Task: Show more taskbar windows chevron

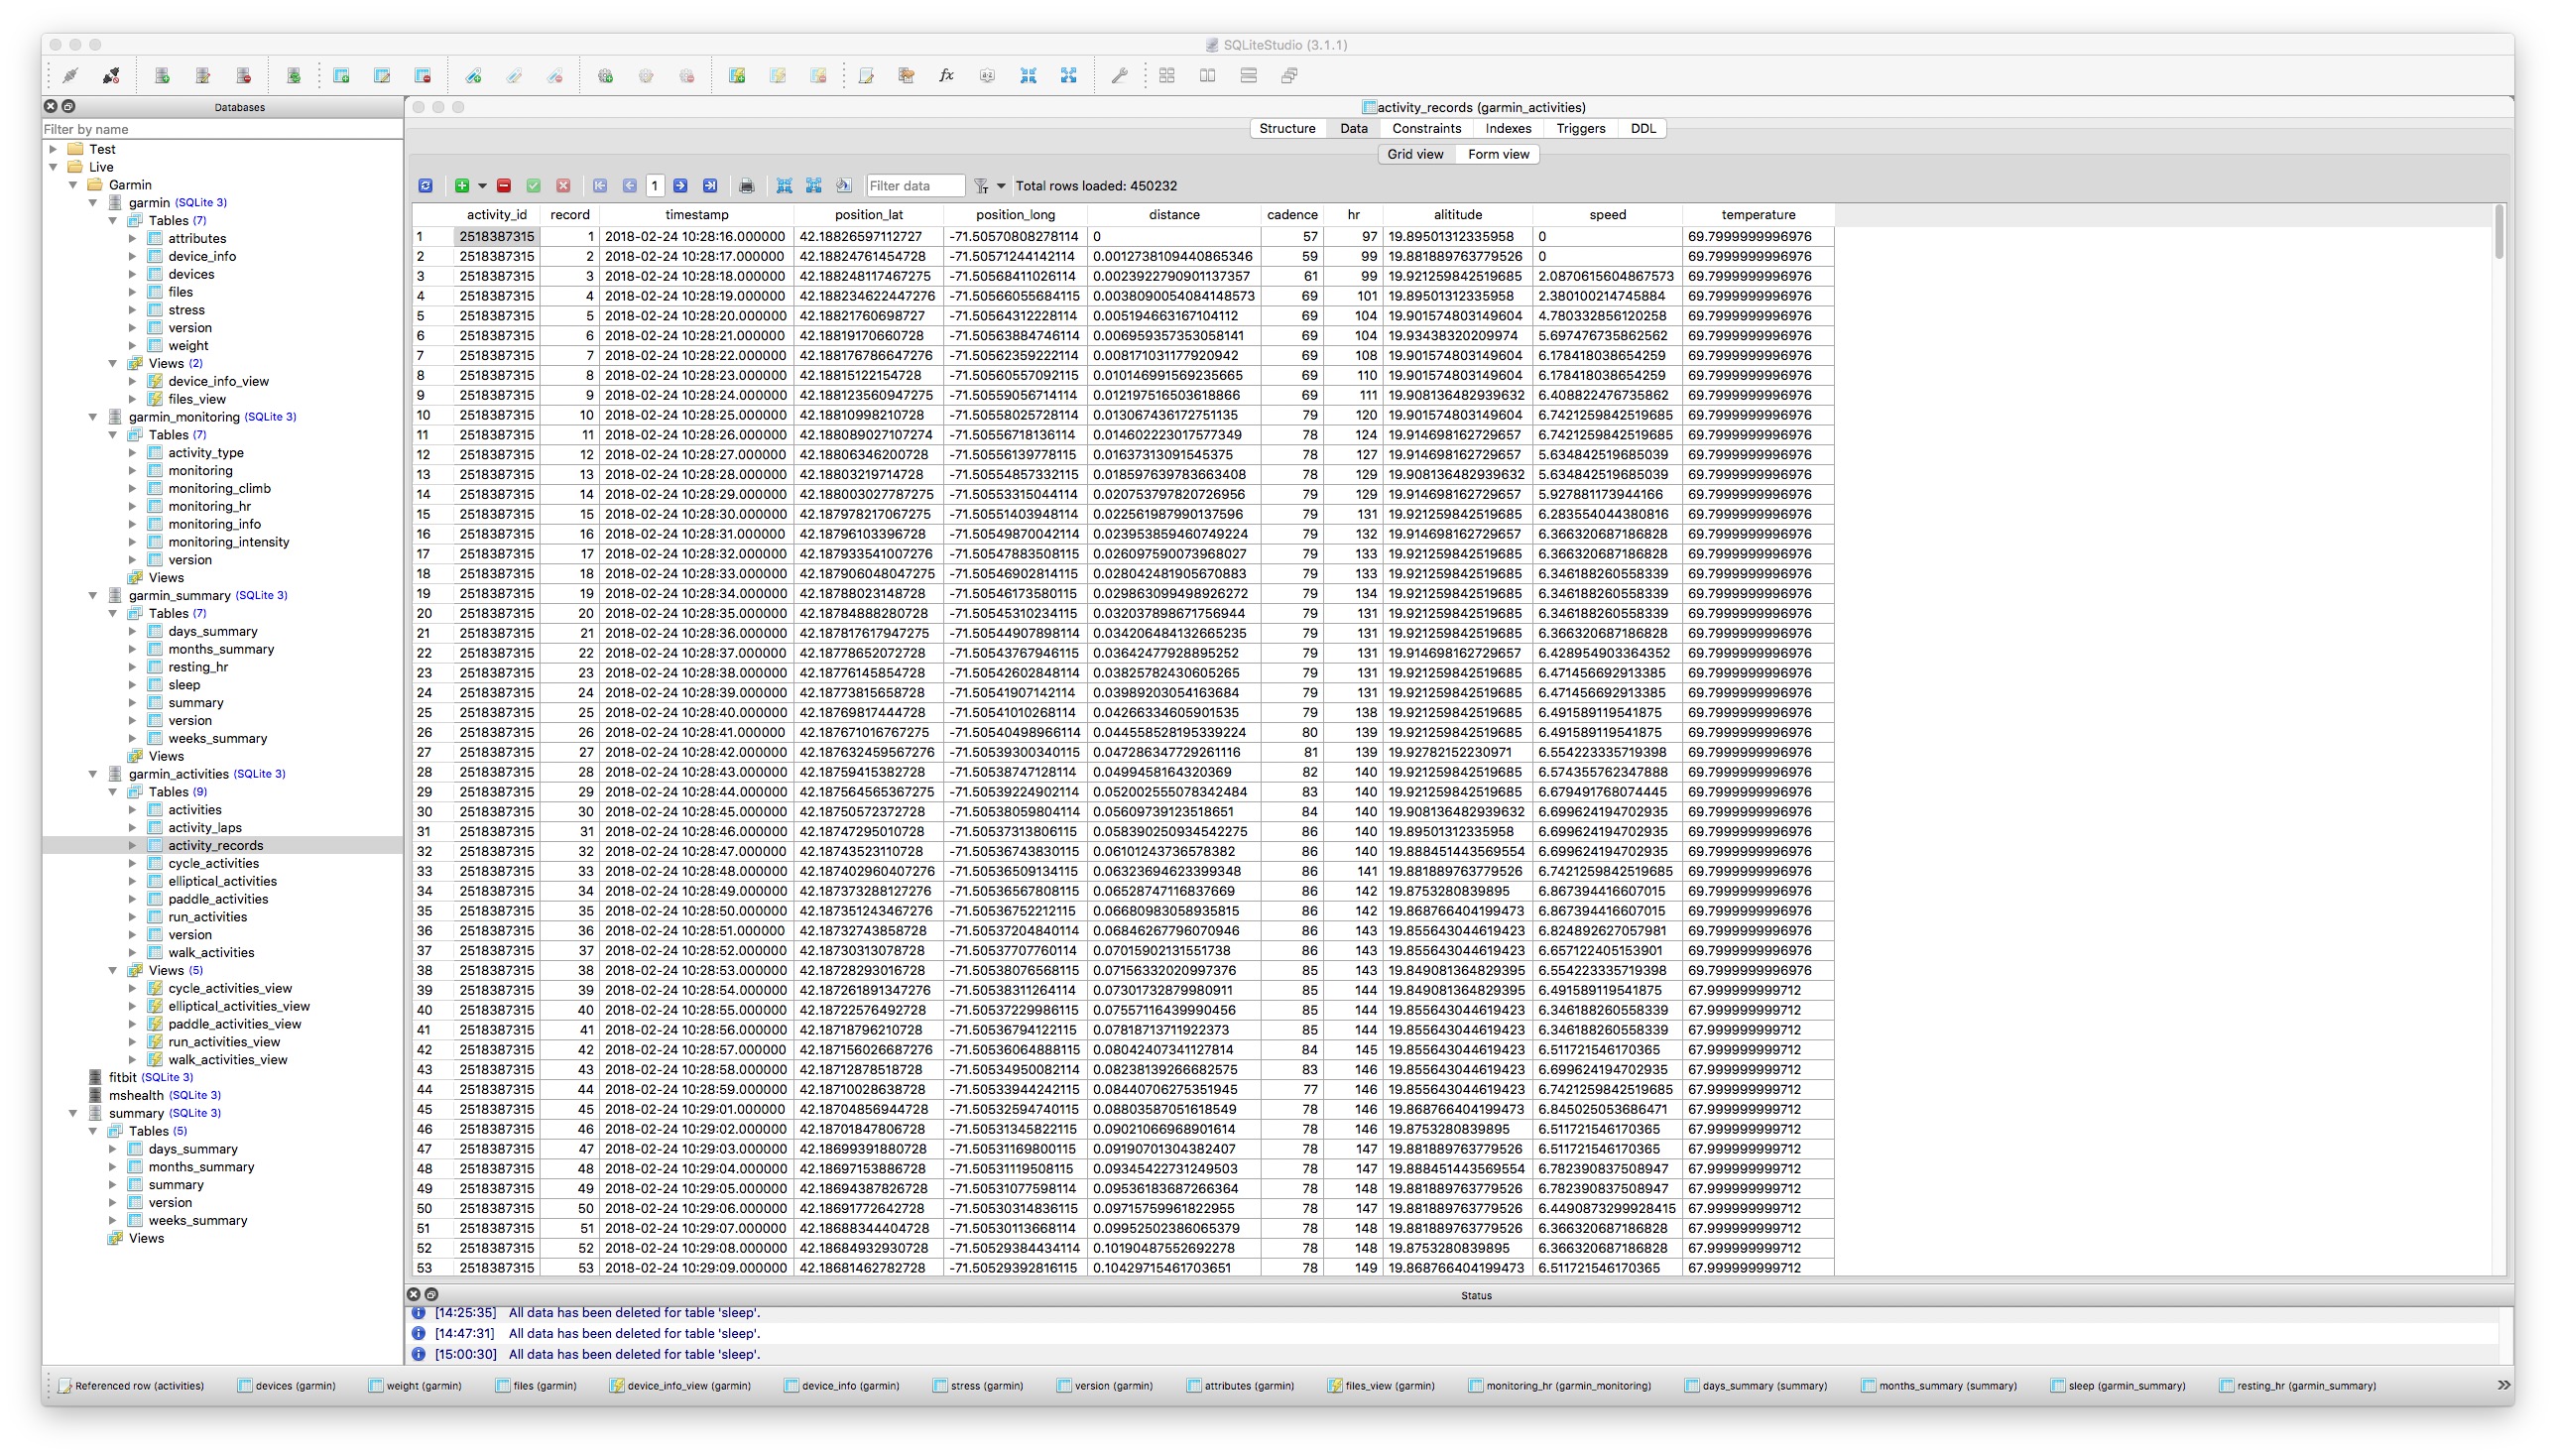Action: click(2503, 1386)
